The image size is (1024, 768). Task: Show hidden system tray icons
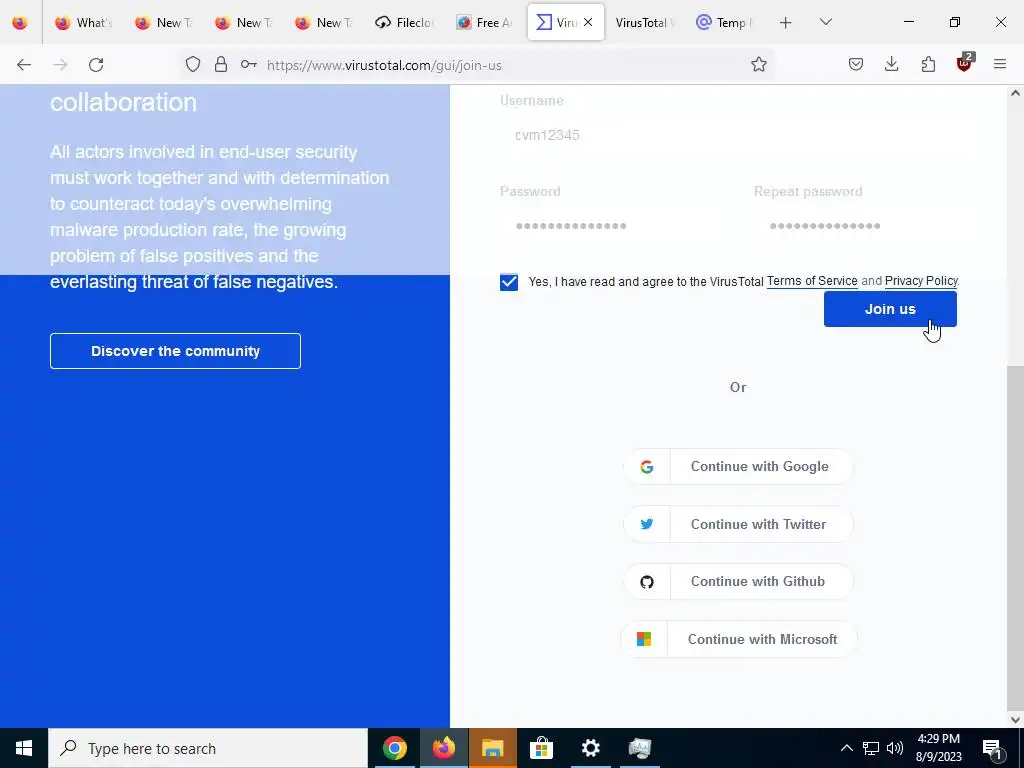click(x=846, y=748)
